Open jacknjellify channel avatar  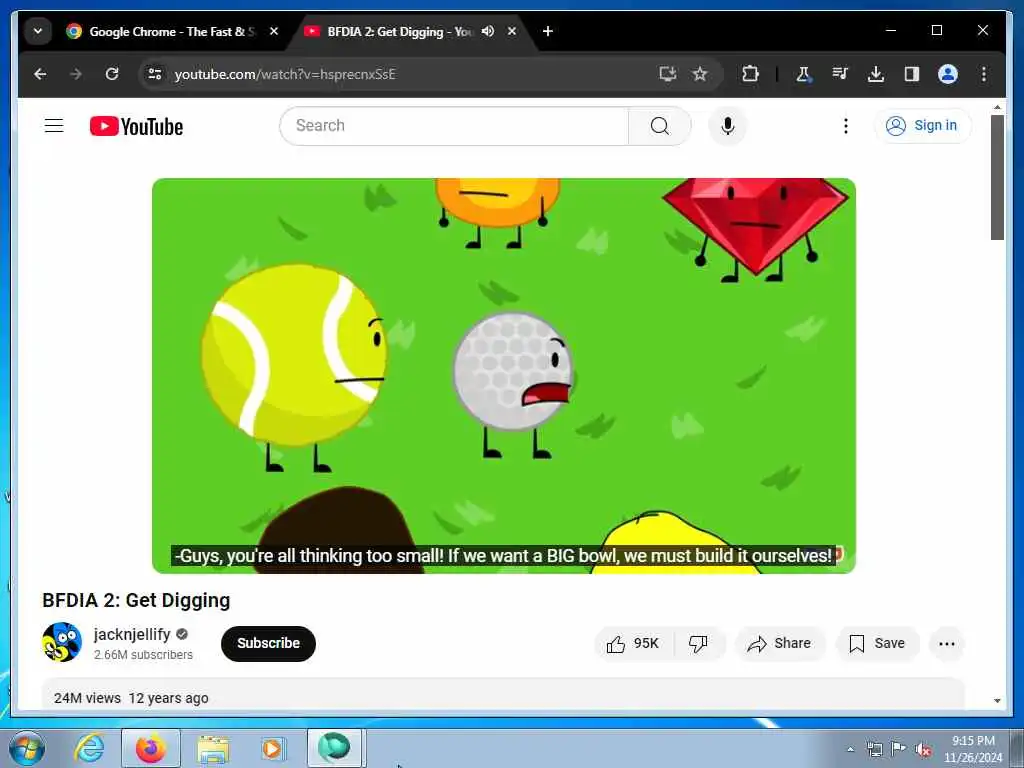pyautogui.click(x=62, y=643)
